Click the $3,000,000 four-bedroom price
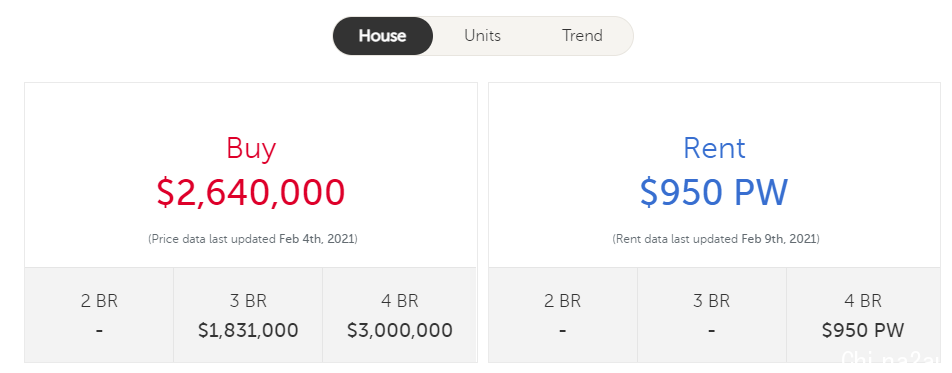The image size is (952, 373). [x=400, y=330]
